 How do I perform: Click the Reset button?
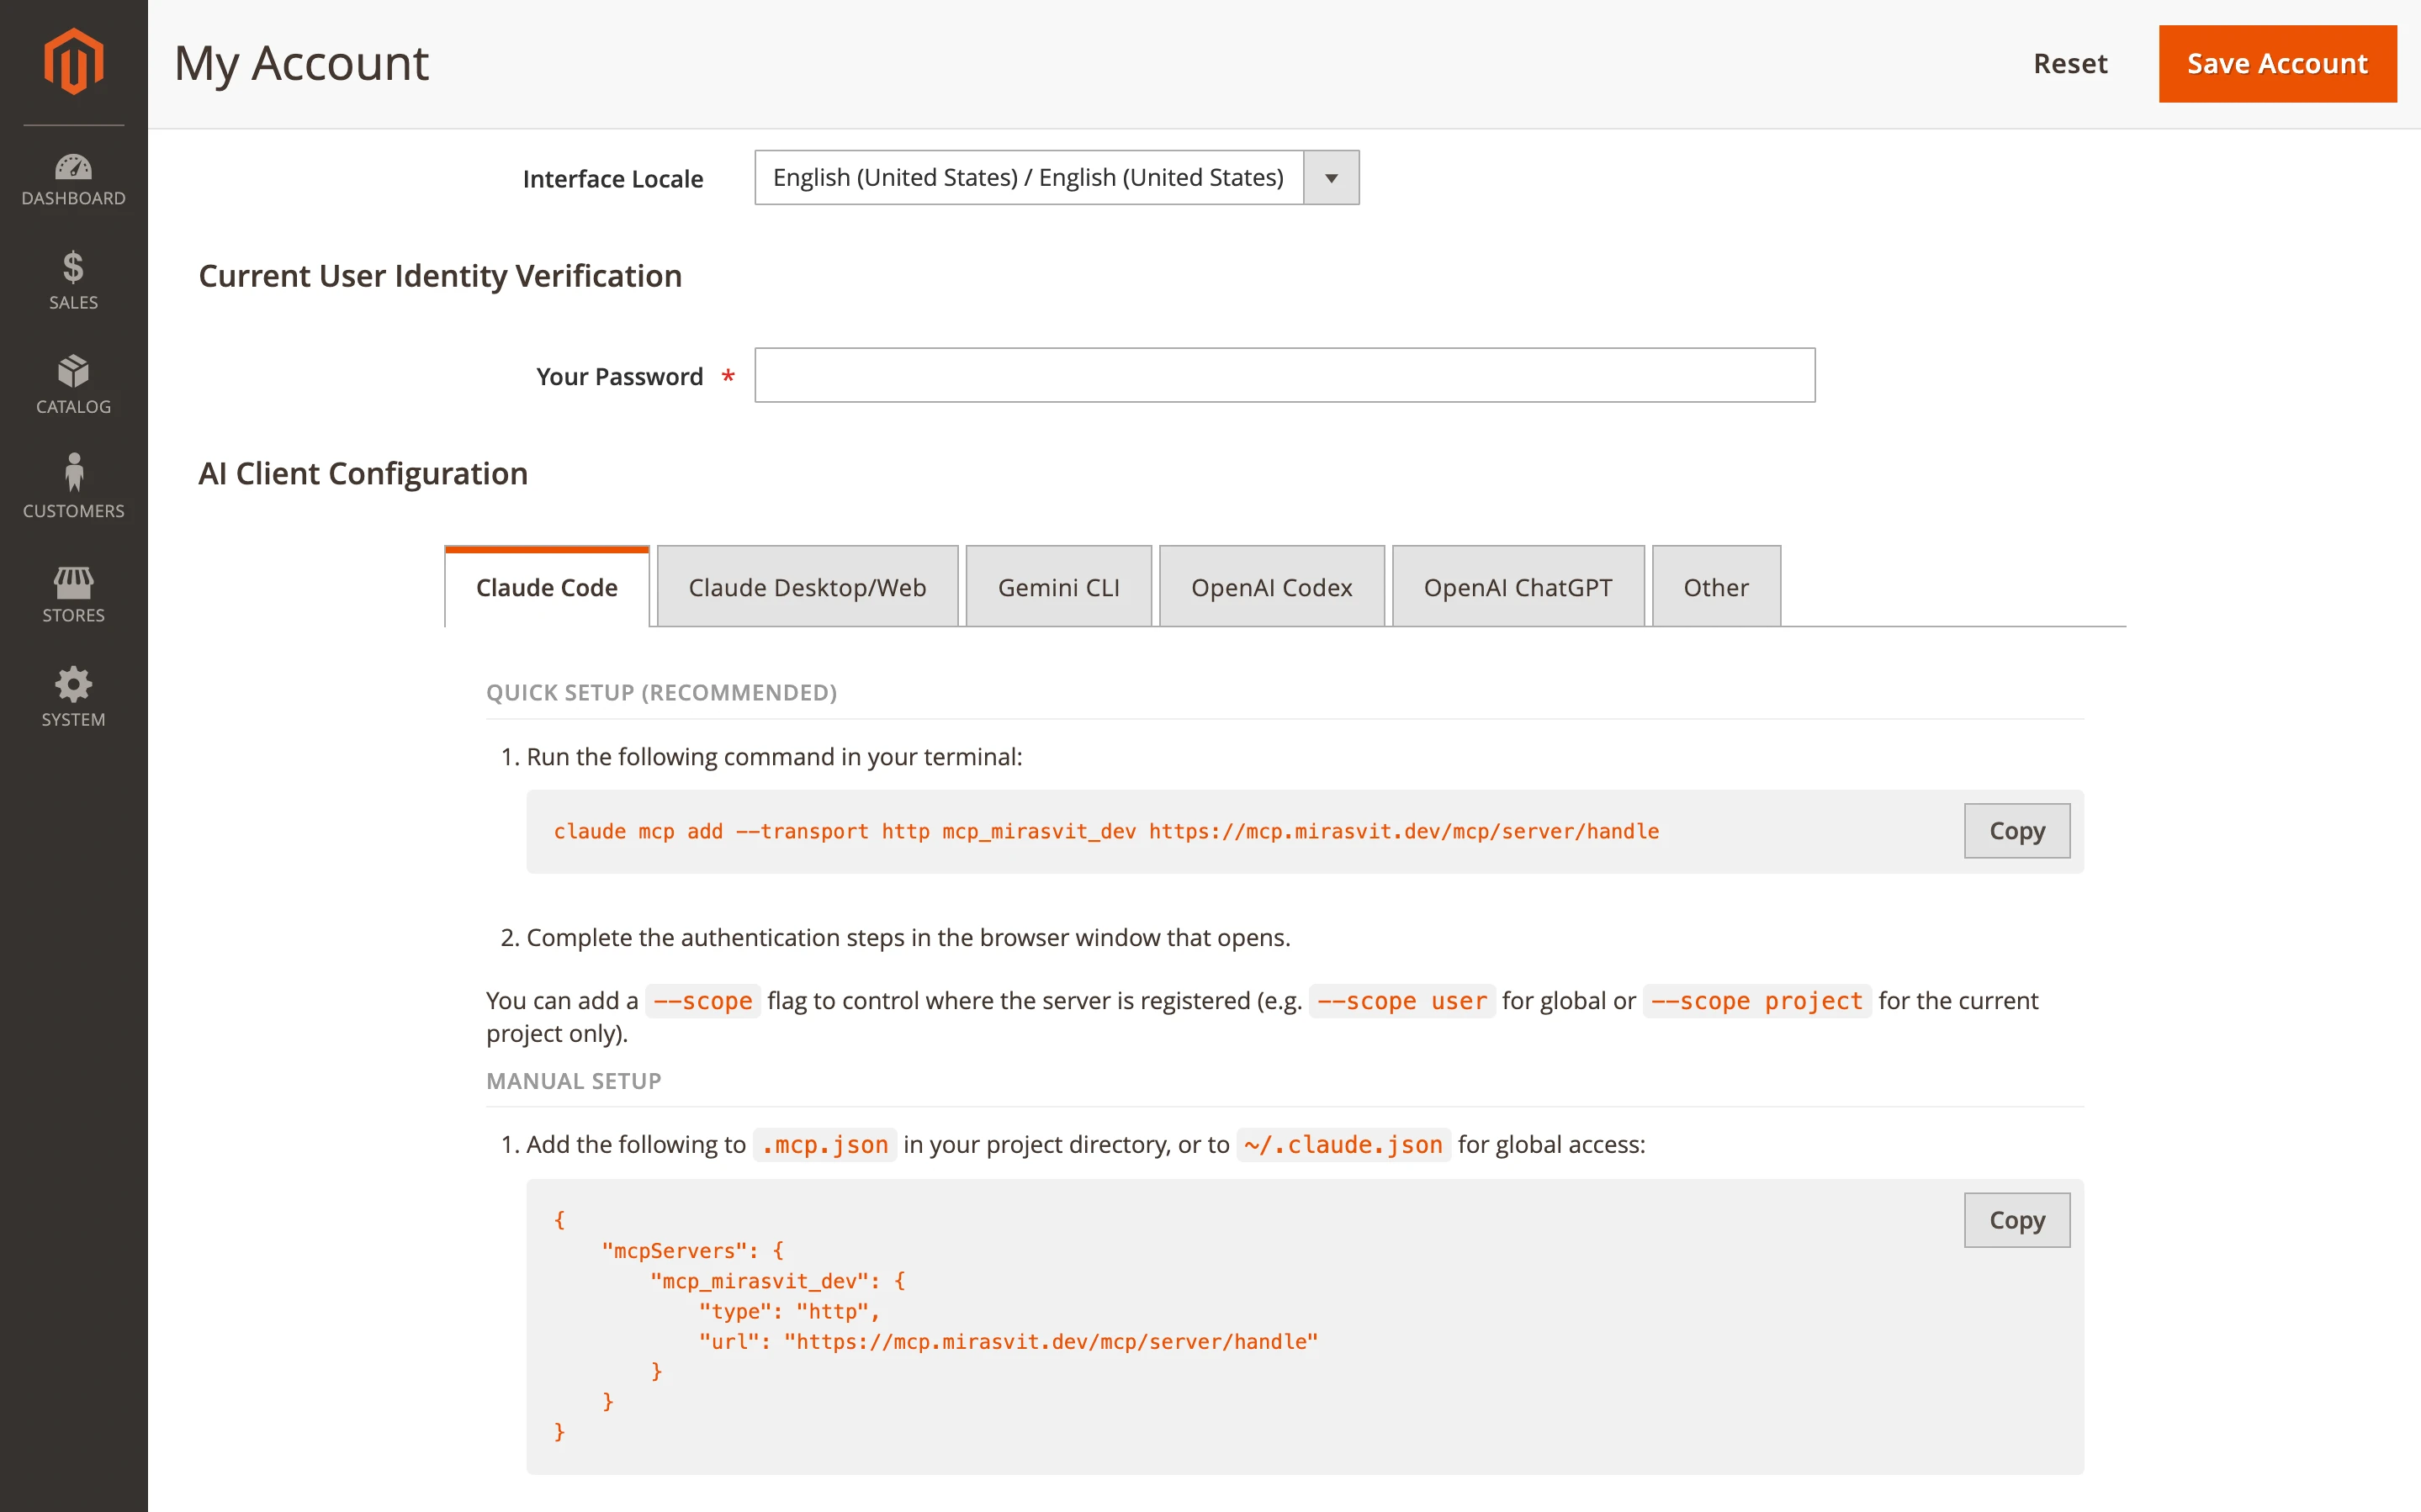[x=2069, y=64]
